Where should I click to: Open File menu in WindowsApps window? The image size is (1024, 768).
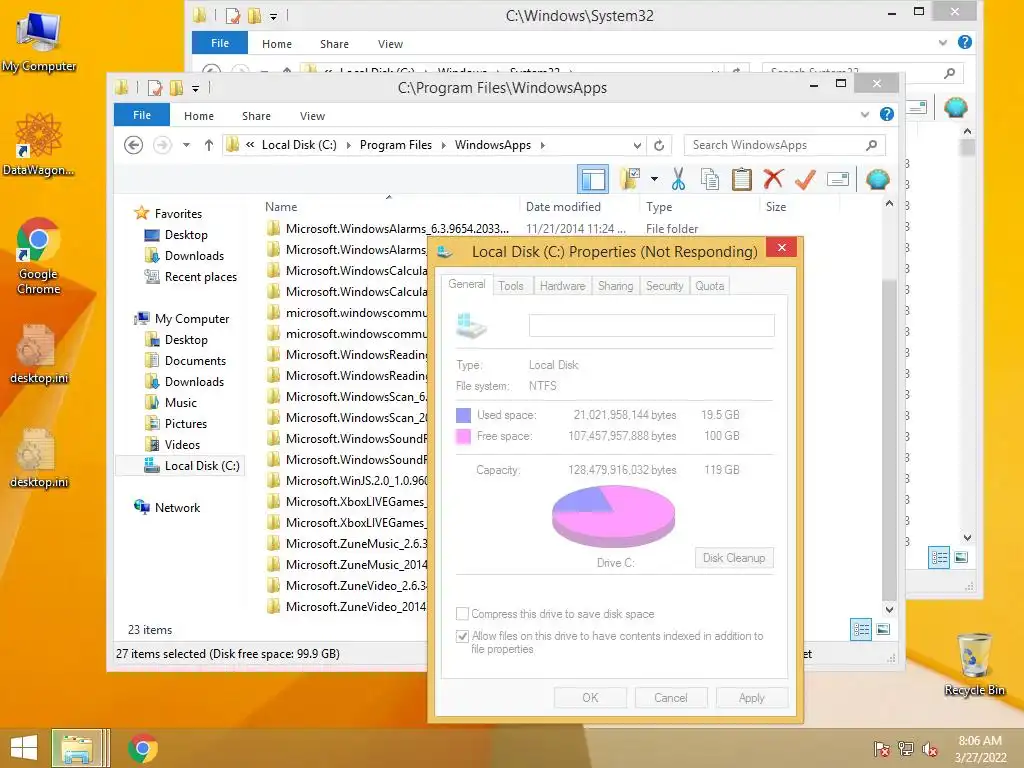tap(142, 115)
